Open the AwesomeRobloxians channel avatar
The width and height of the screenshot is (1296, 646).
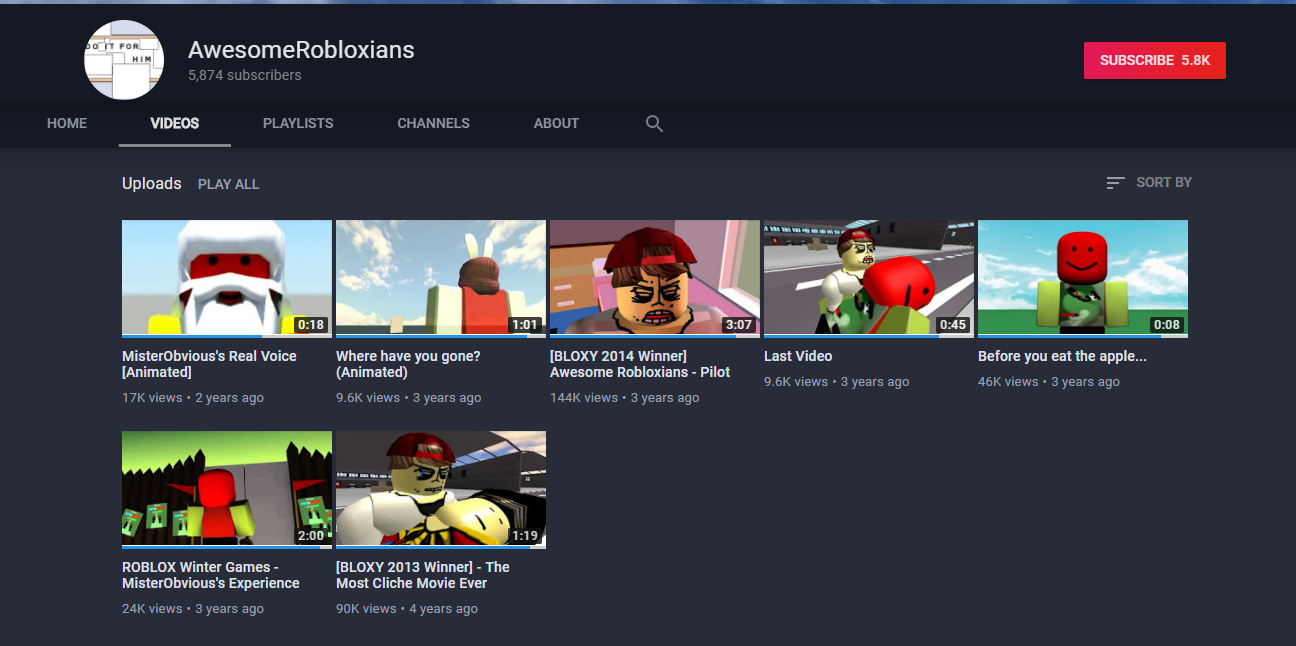coord(123,60)
